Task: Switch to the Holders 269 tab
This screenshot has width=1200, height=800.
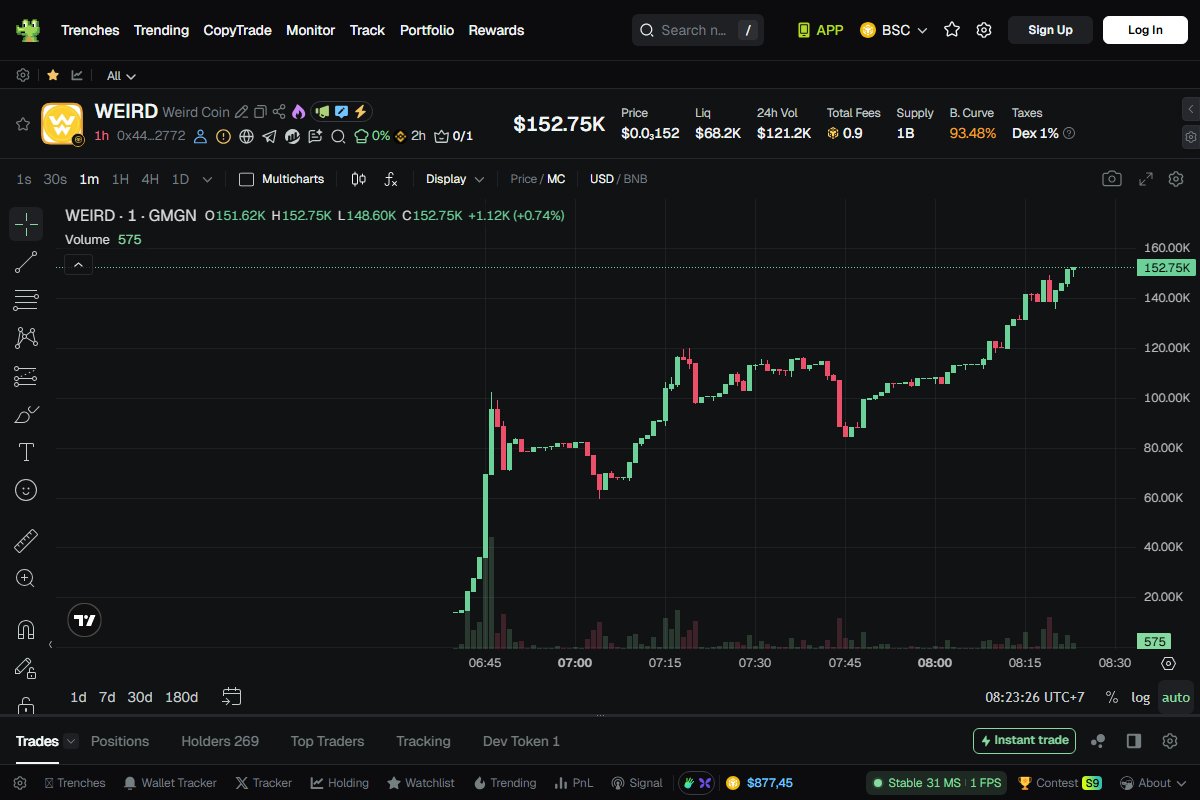Action: 220,741
